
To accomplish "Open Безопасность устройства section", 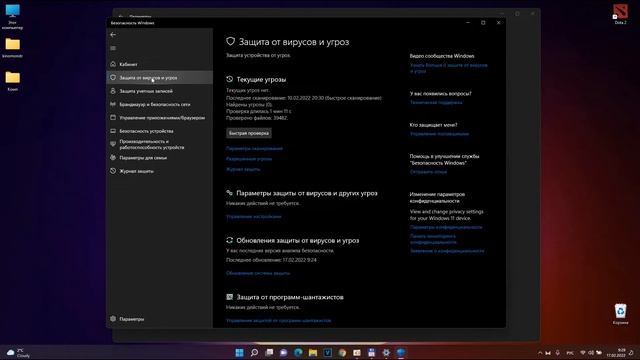I will tap(160, 131).
